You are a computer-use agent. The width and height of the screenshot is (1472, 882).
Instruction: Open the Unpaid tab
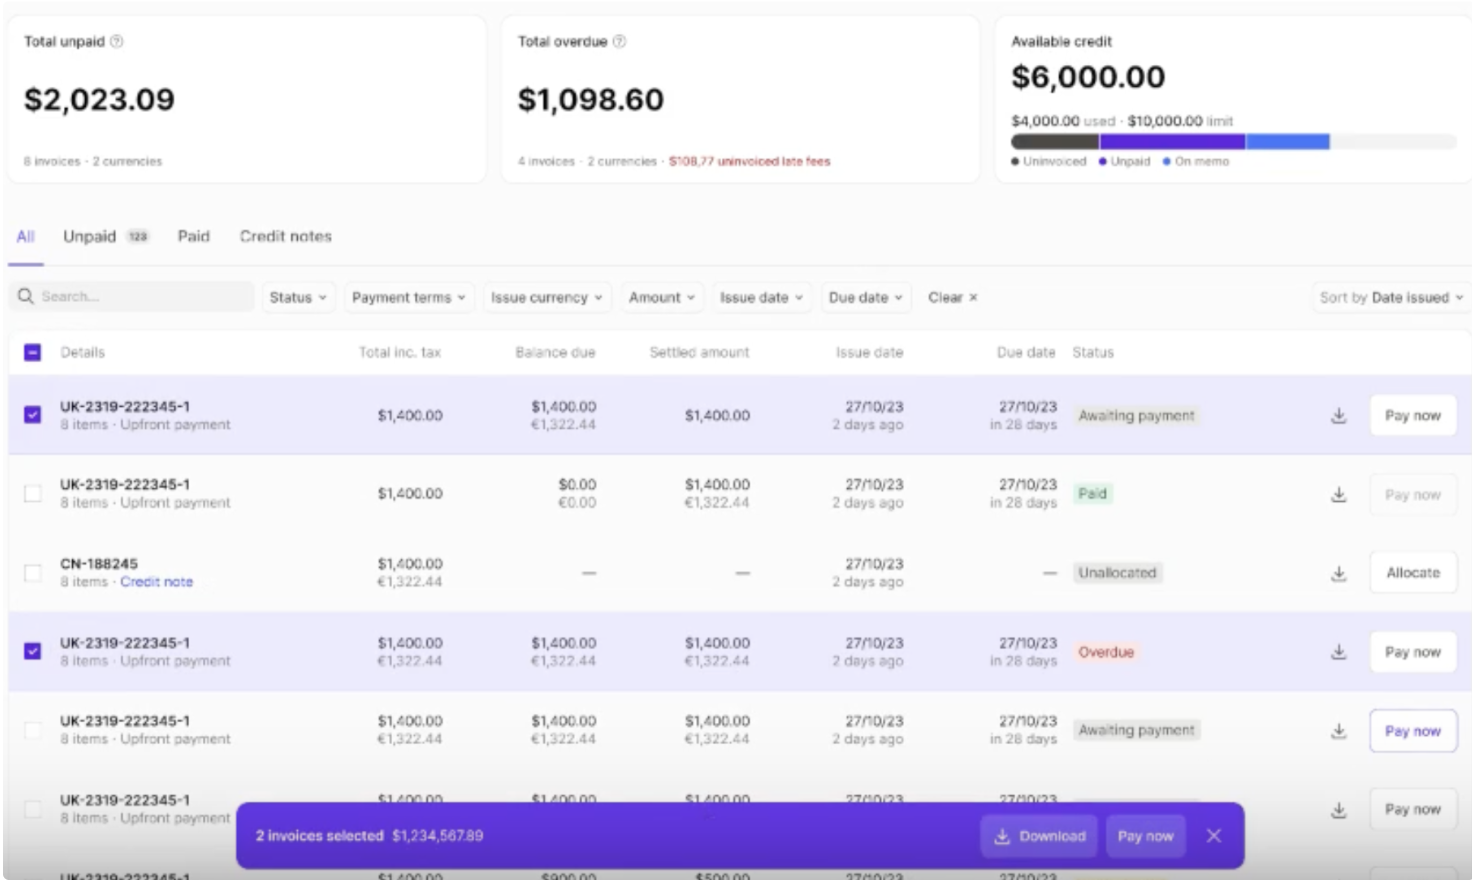90,236
